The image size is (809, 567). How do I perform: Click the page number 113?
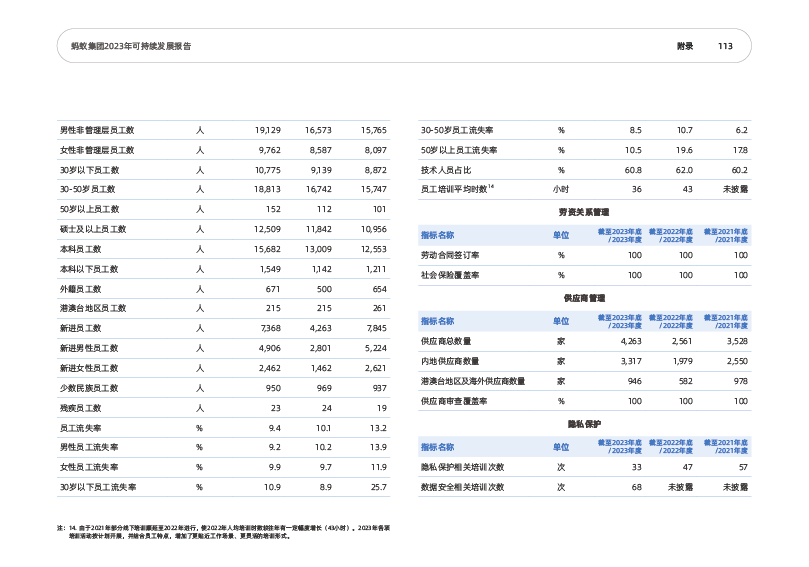[725, 46]
